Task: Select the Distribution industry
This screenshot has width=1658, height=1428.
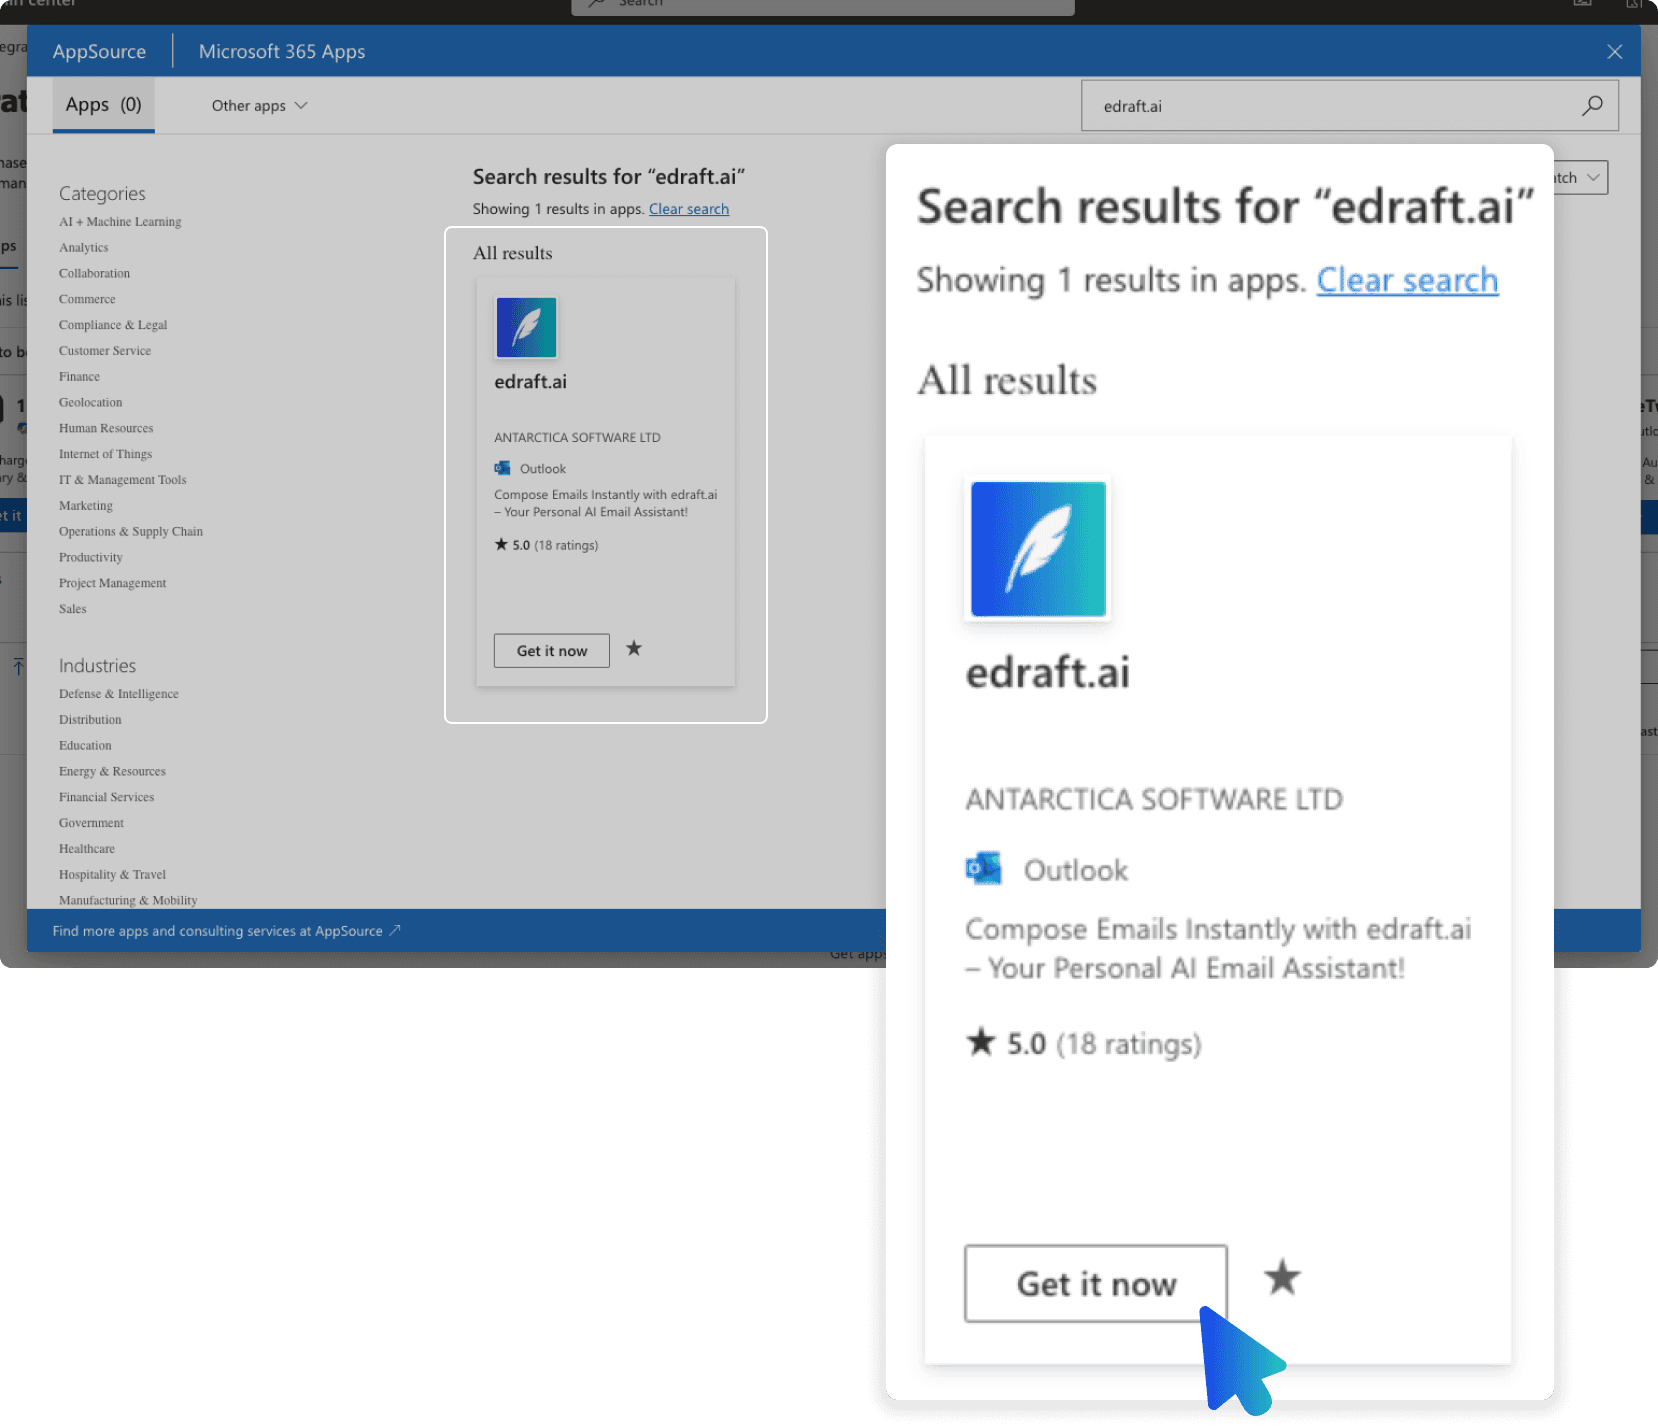Action: coord(90,719)
